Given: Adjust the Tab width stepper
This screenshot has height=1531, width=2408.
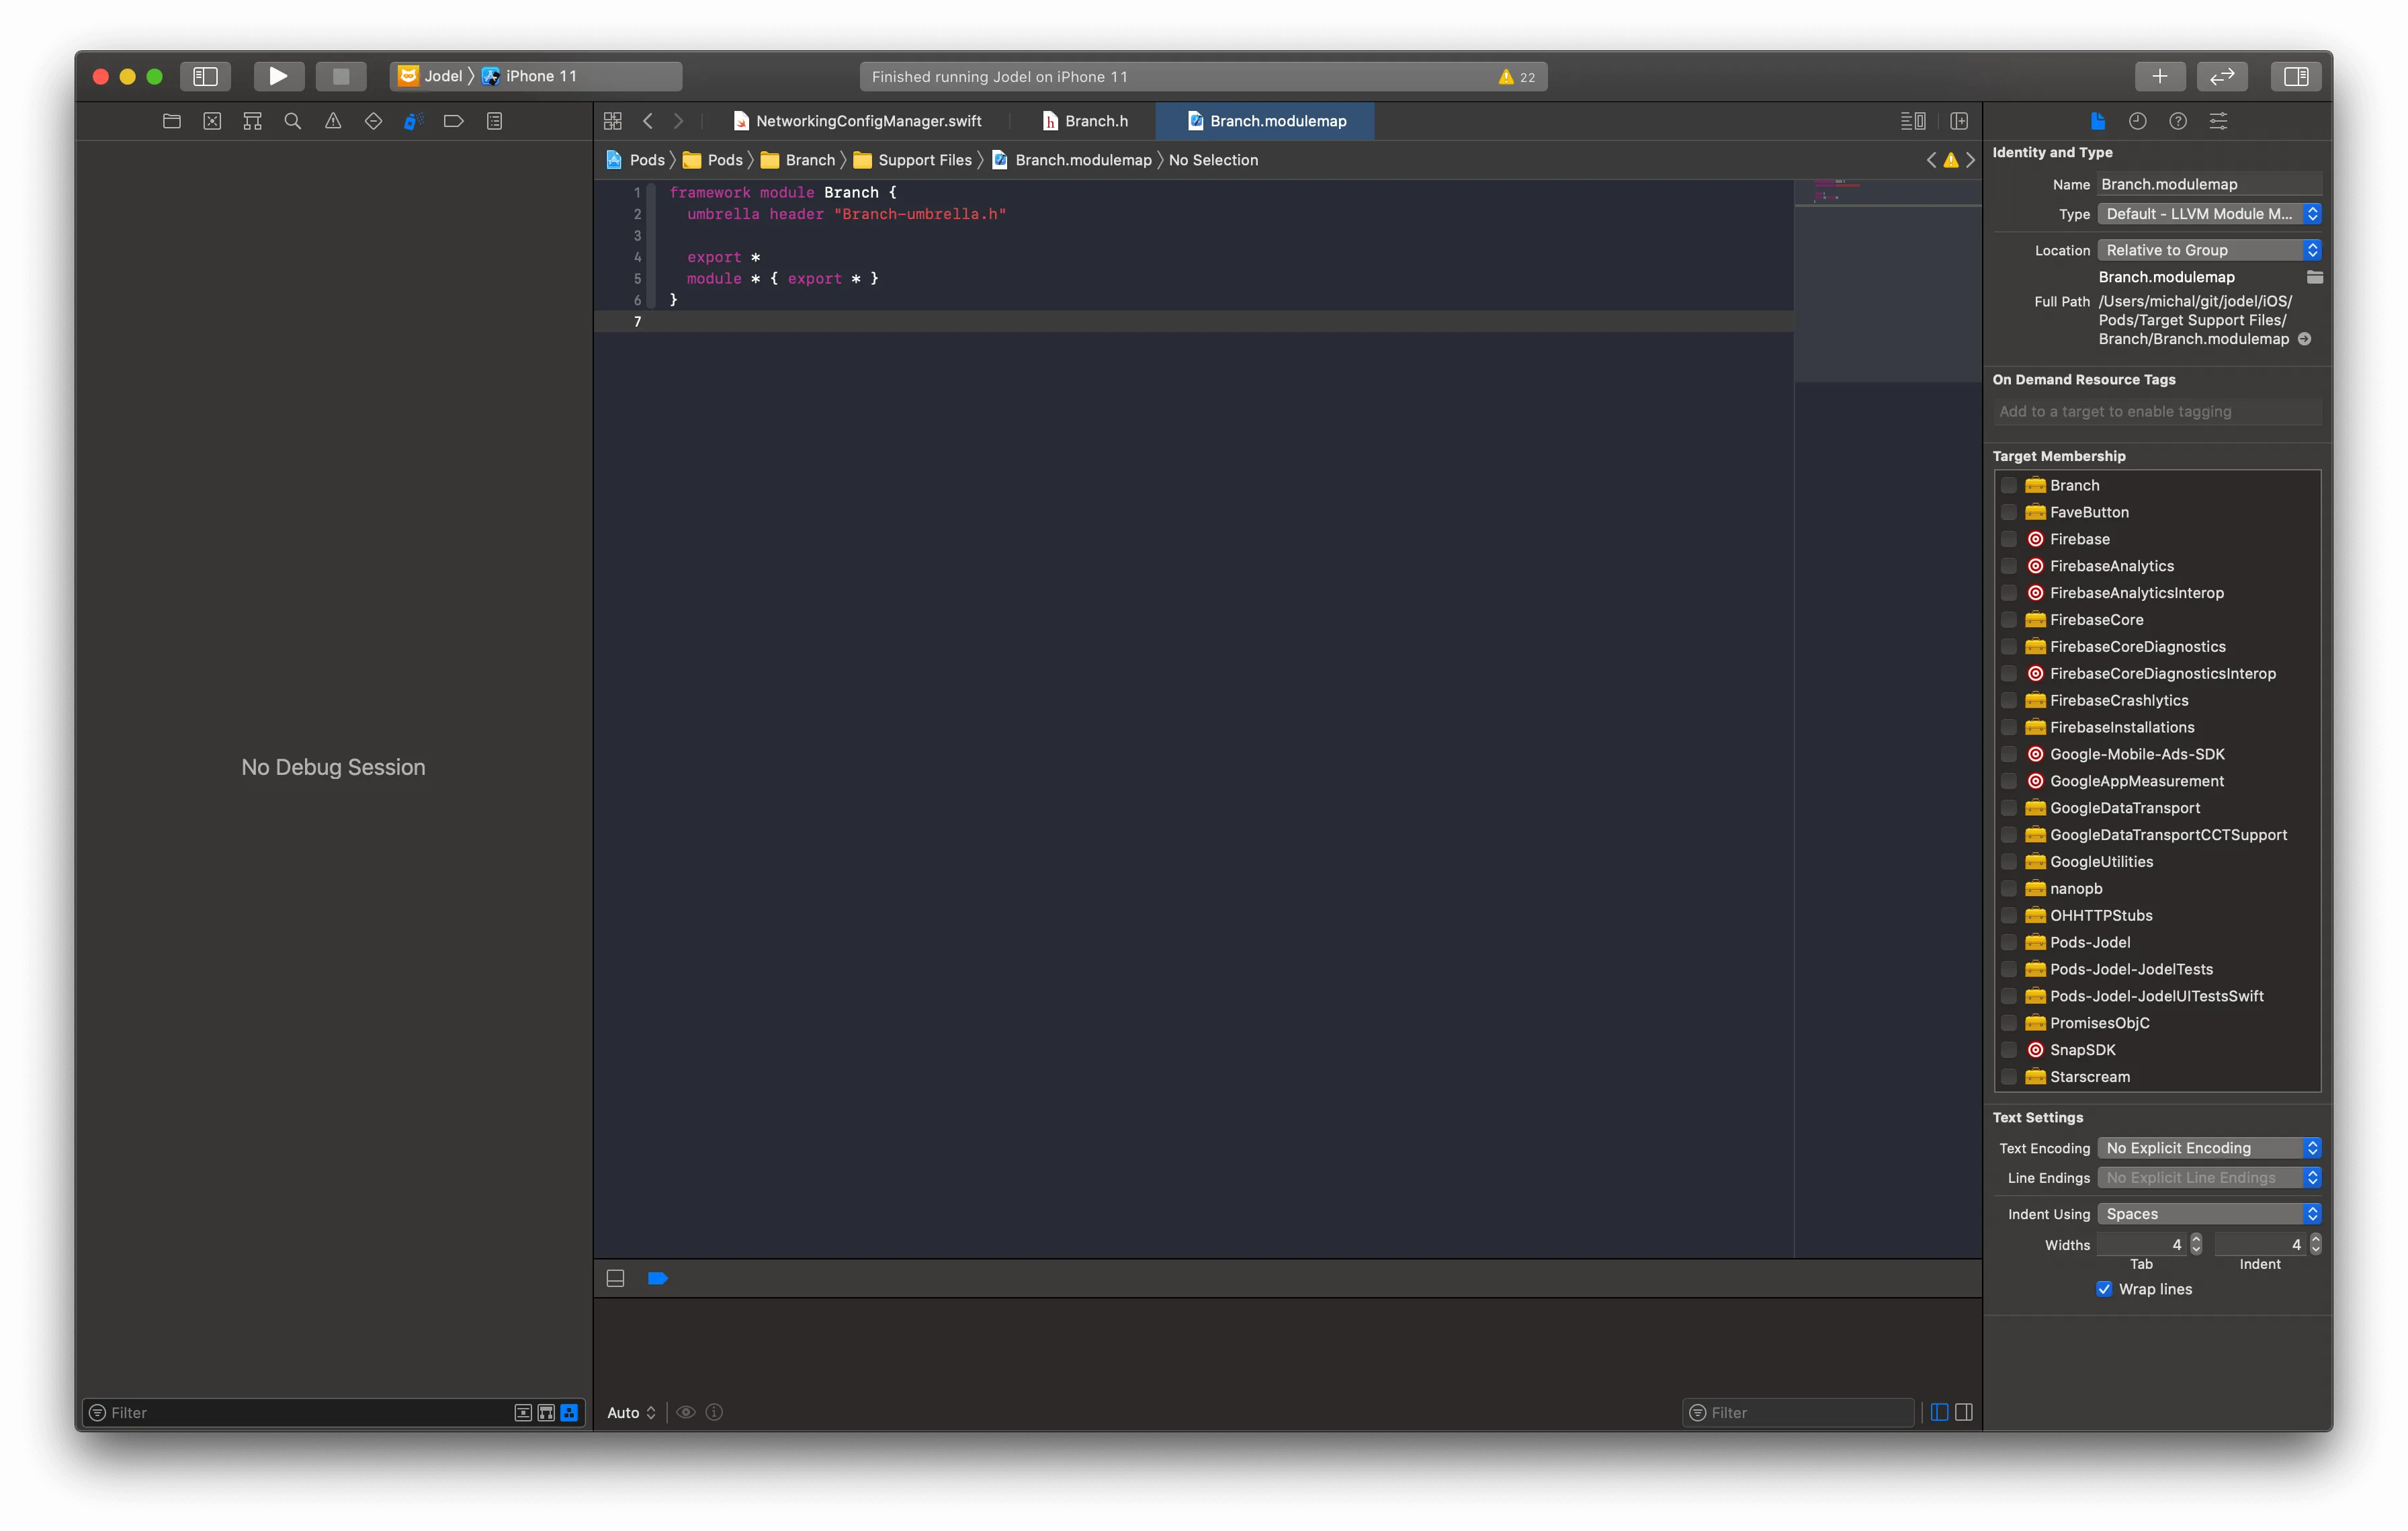Looking at the screenshot, I should pos(2196,1244).
